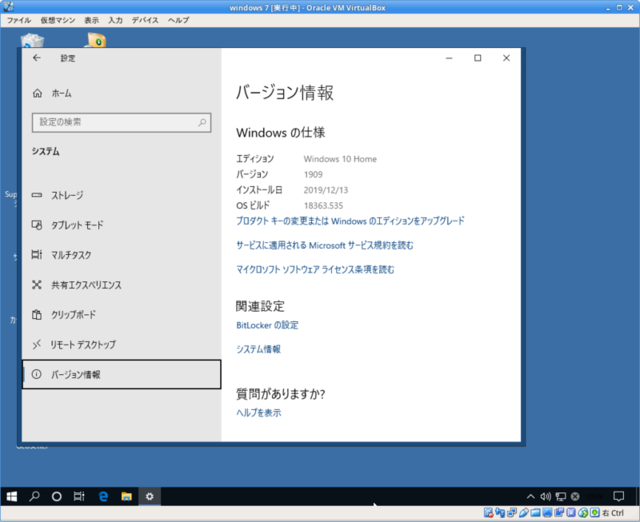Select the version value 1909

coord(313,174)
